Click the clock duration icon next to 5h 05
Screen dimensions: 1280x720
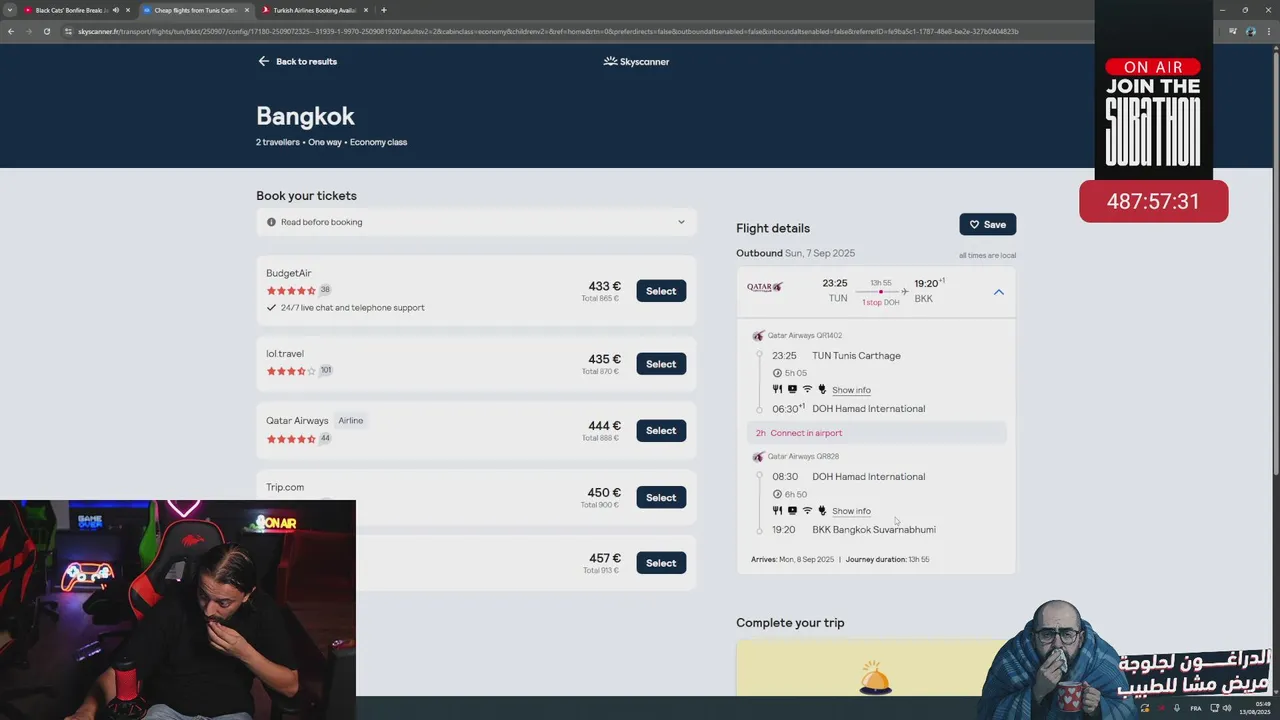[x=777, y=373]
